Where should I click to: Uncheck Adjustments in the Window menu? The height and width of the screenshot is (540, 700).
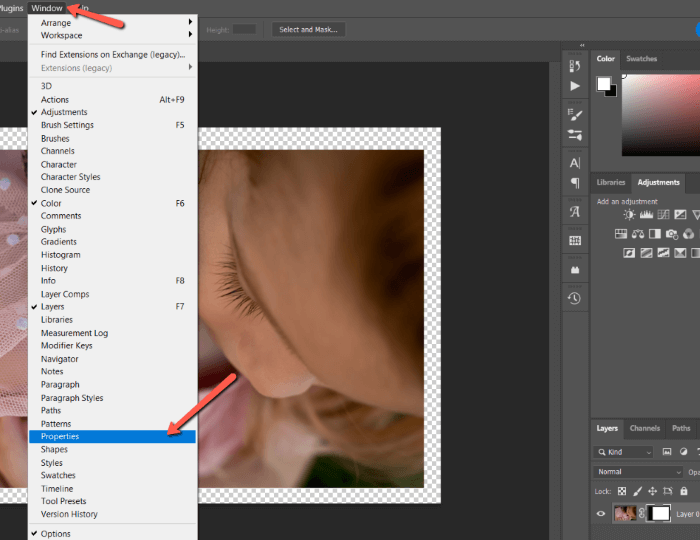64,112
